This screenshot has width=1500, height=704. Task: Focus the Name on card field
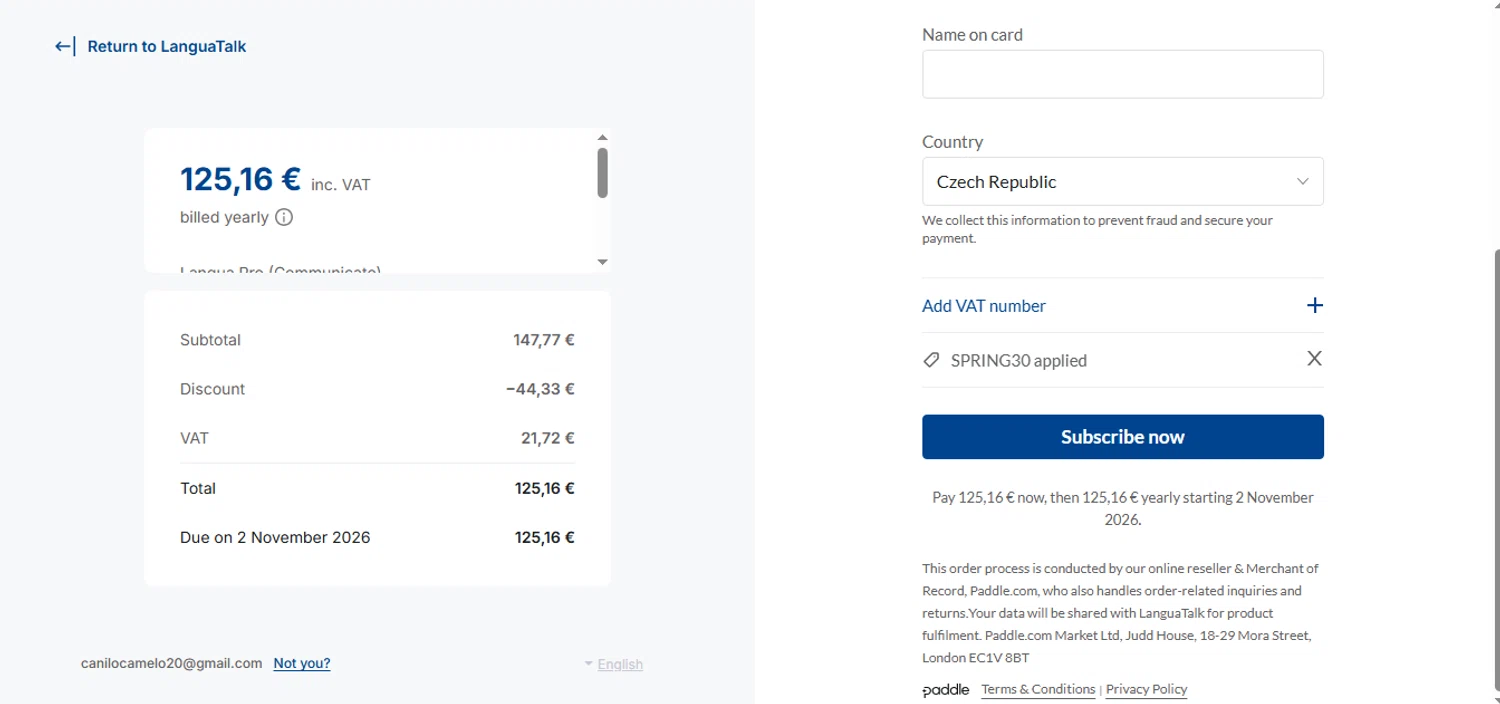[x=1122, y=74]
